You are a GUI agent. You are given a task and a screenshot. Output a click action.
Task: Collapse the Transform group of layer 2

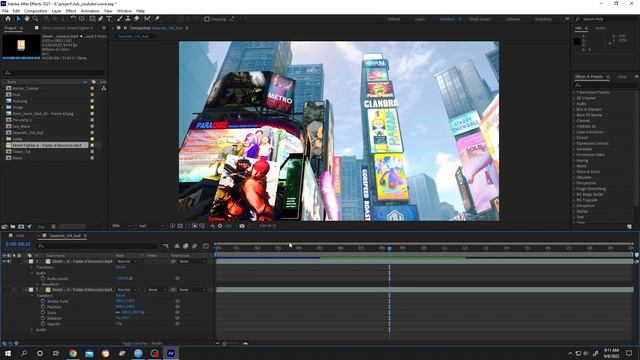(x=32, y=295)
